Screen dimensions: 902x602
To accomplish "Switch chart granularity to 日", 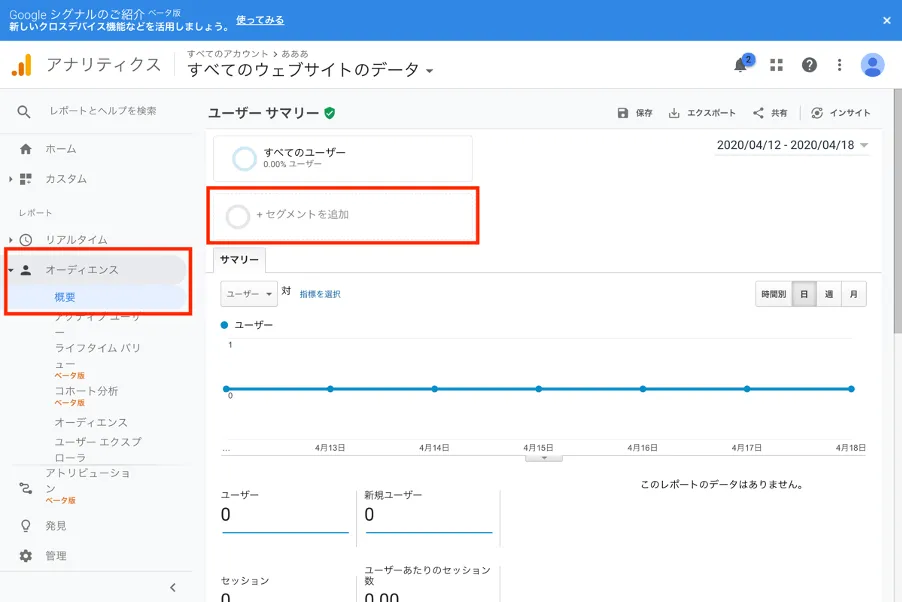I will pyautogui.click(x=804, y=294).
